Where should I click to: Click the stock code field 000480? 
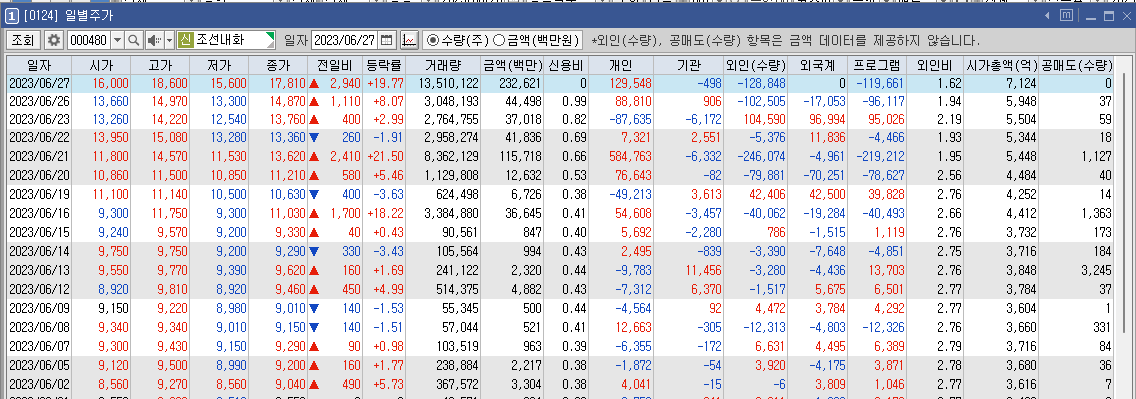pos(88,40)
